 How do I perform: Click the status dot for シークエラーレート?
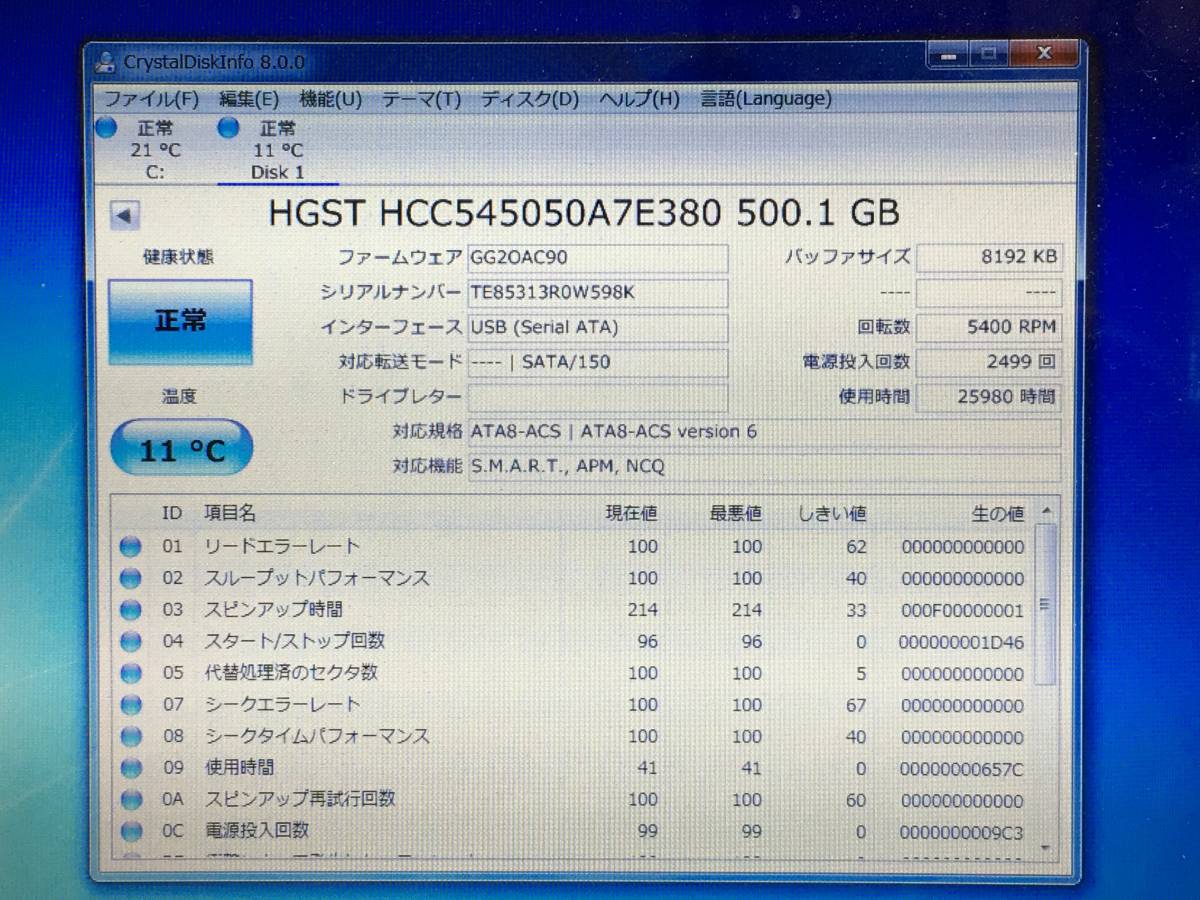pos(131,705)
